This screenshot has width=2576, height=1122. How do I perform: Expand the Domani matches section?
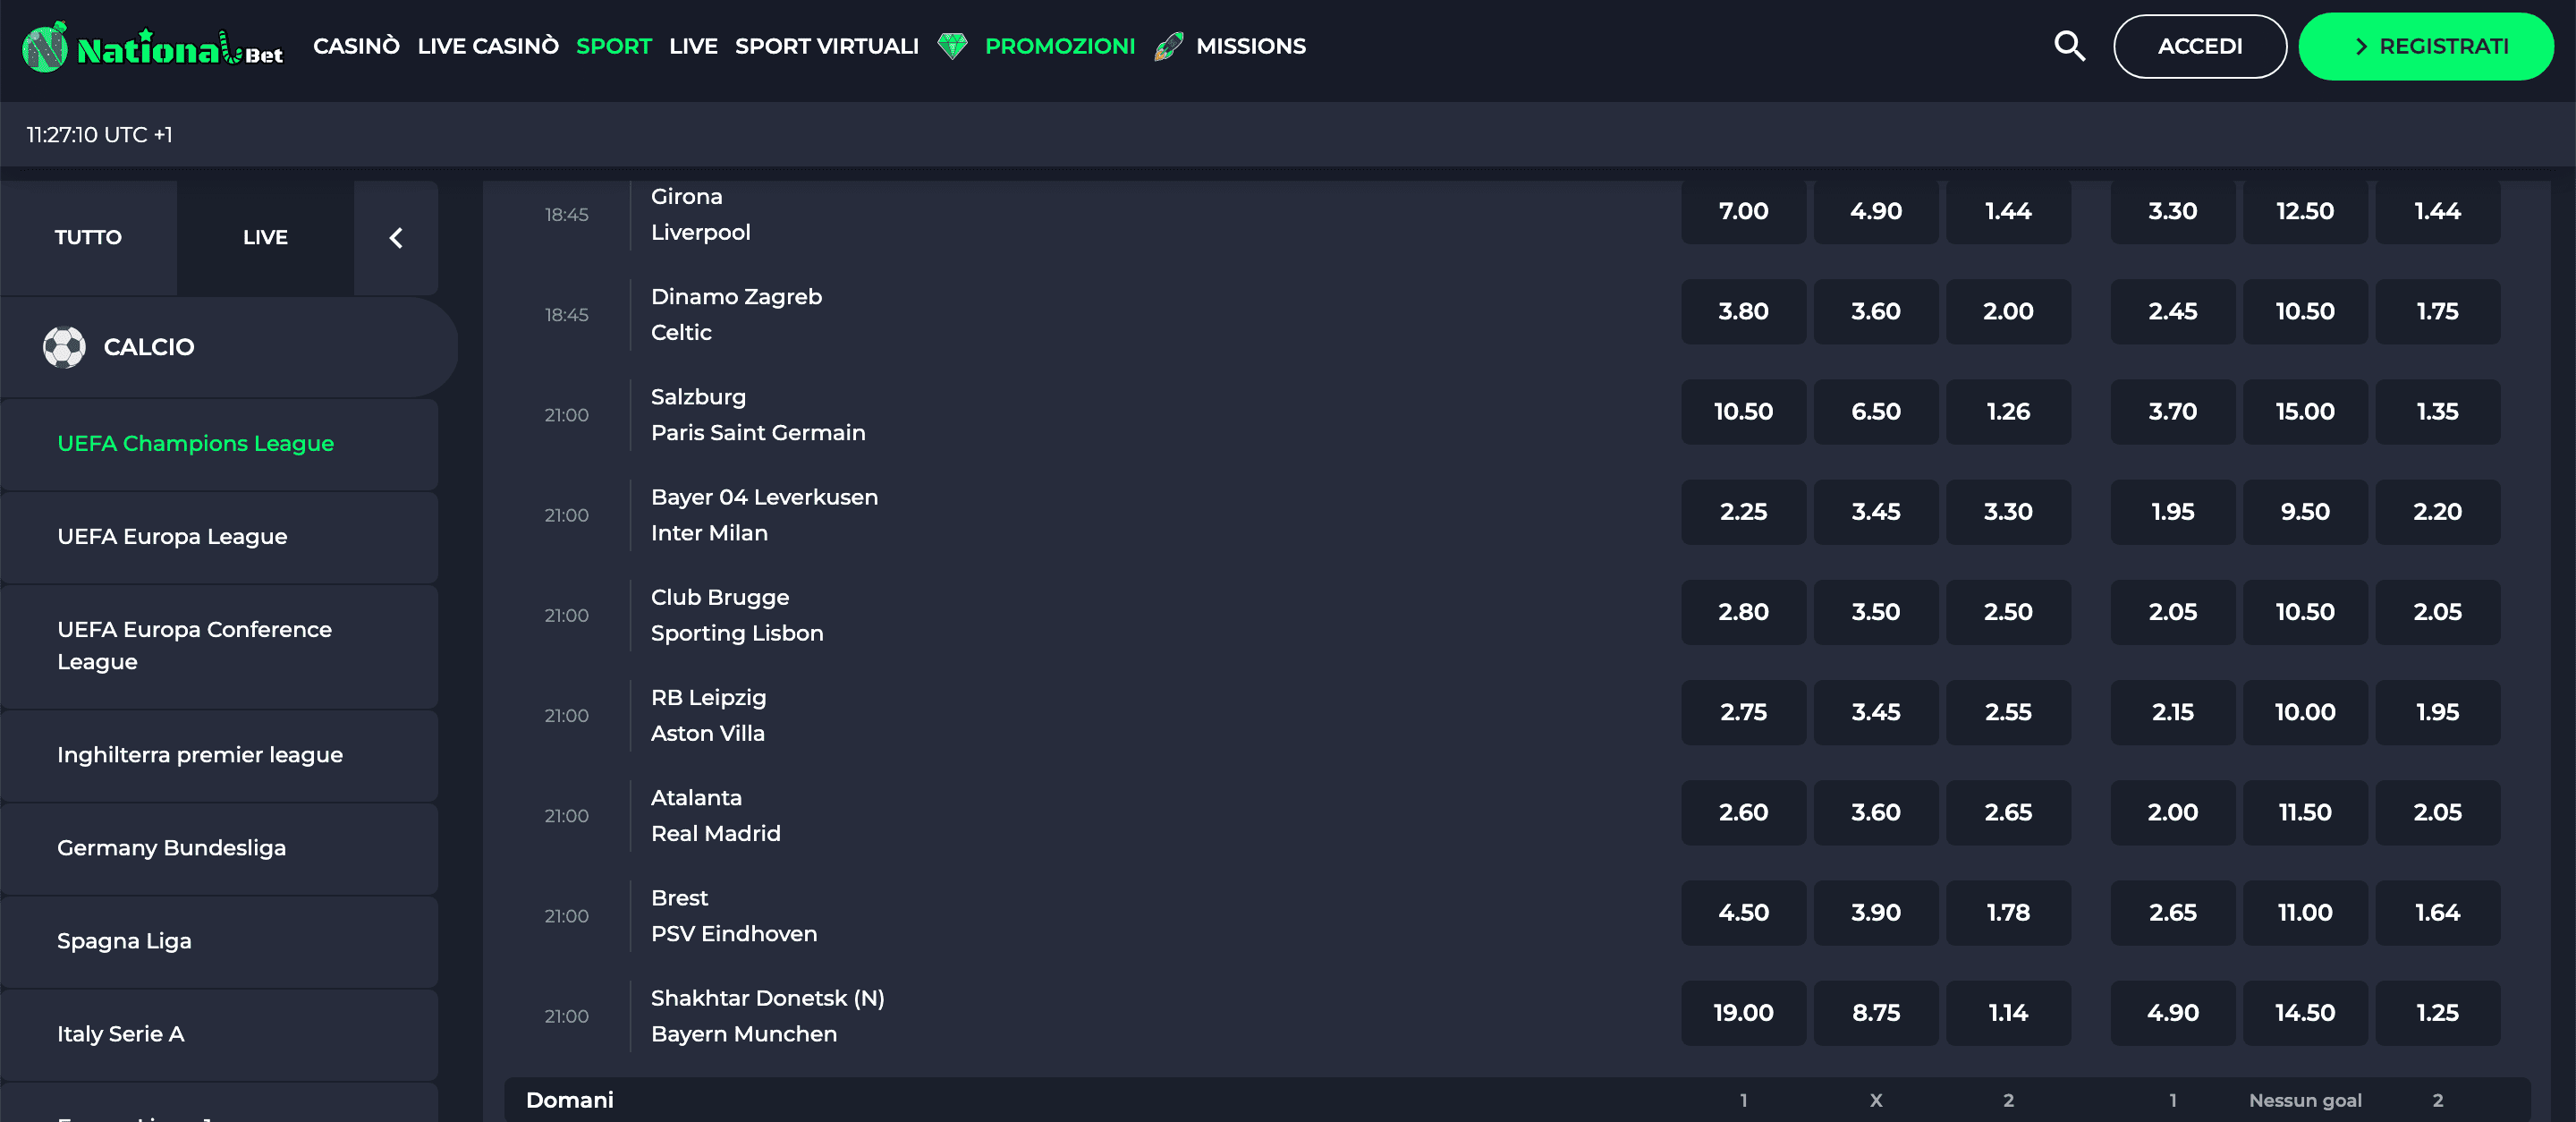point(570,1100)
